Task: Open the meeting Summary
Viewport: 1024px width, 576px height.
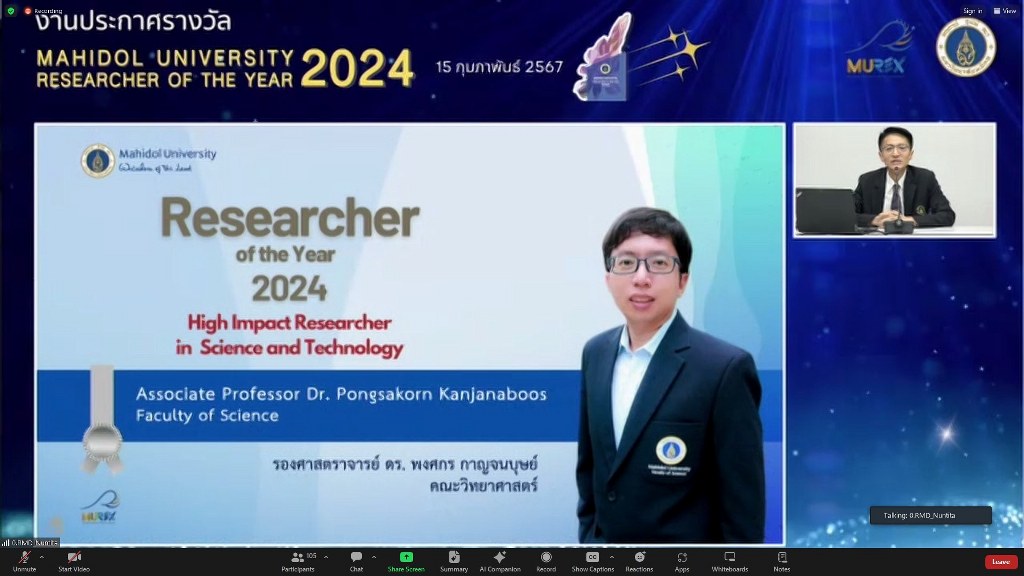Action: point(454,561)
